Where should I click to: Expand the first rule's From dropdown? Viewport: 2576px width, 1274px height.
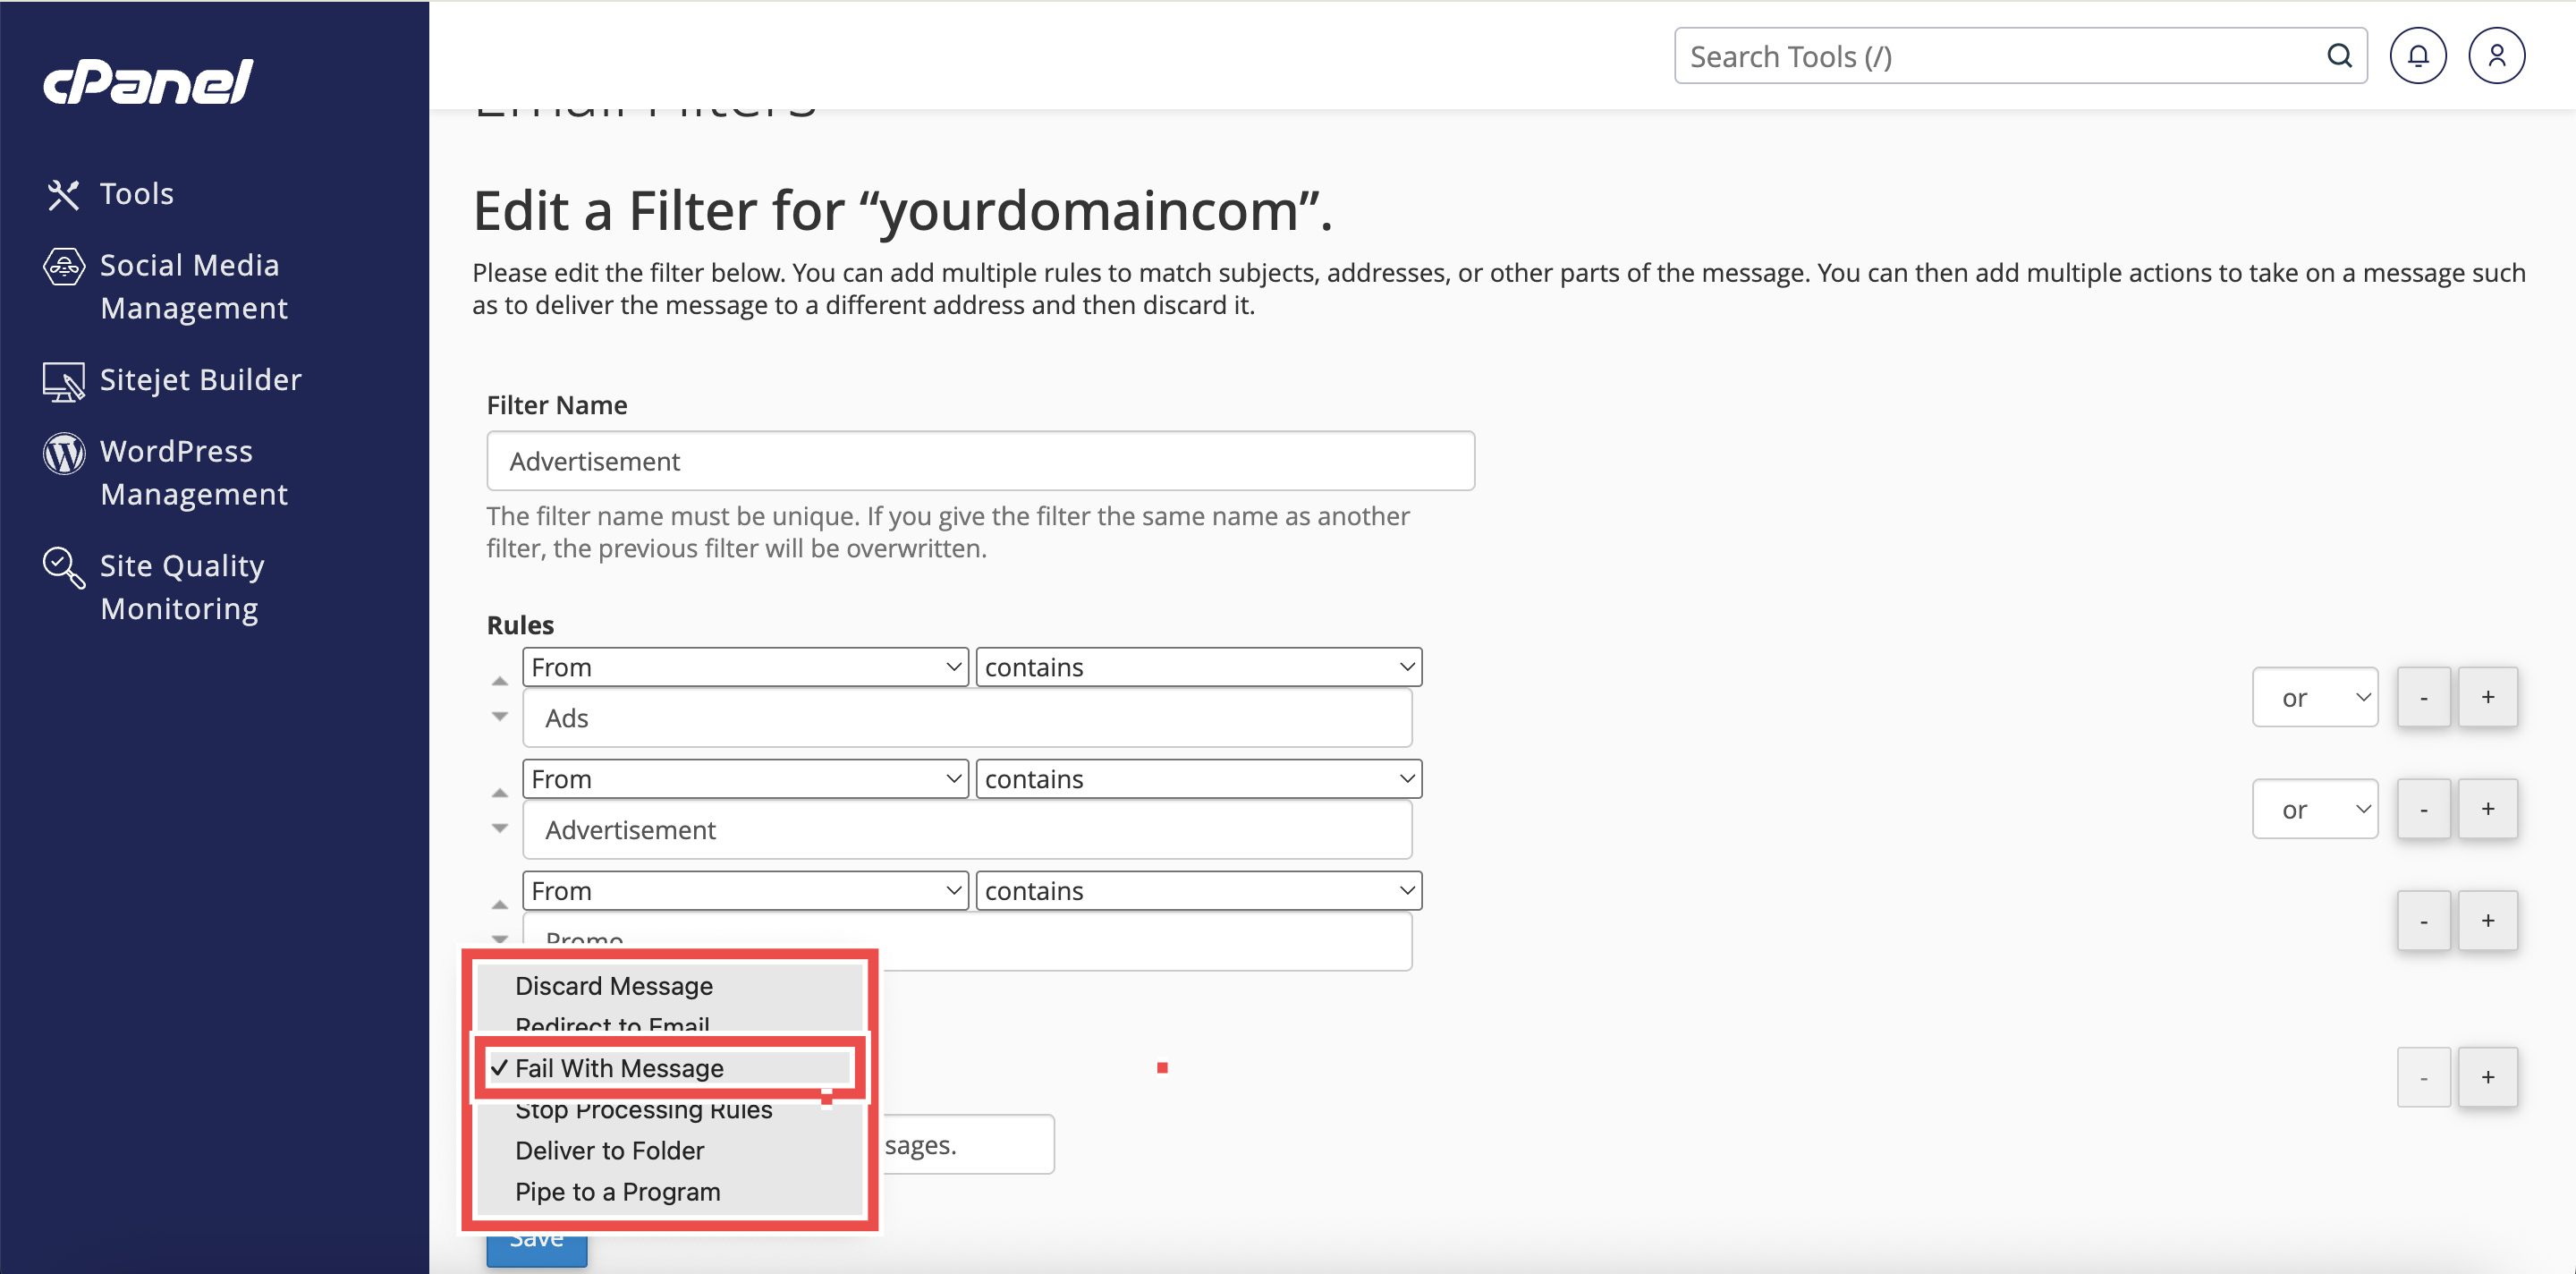point(745,667)
